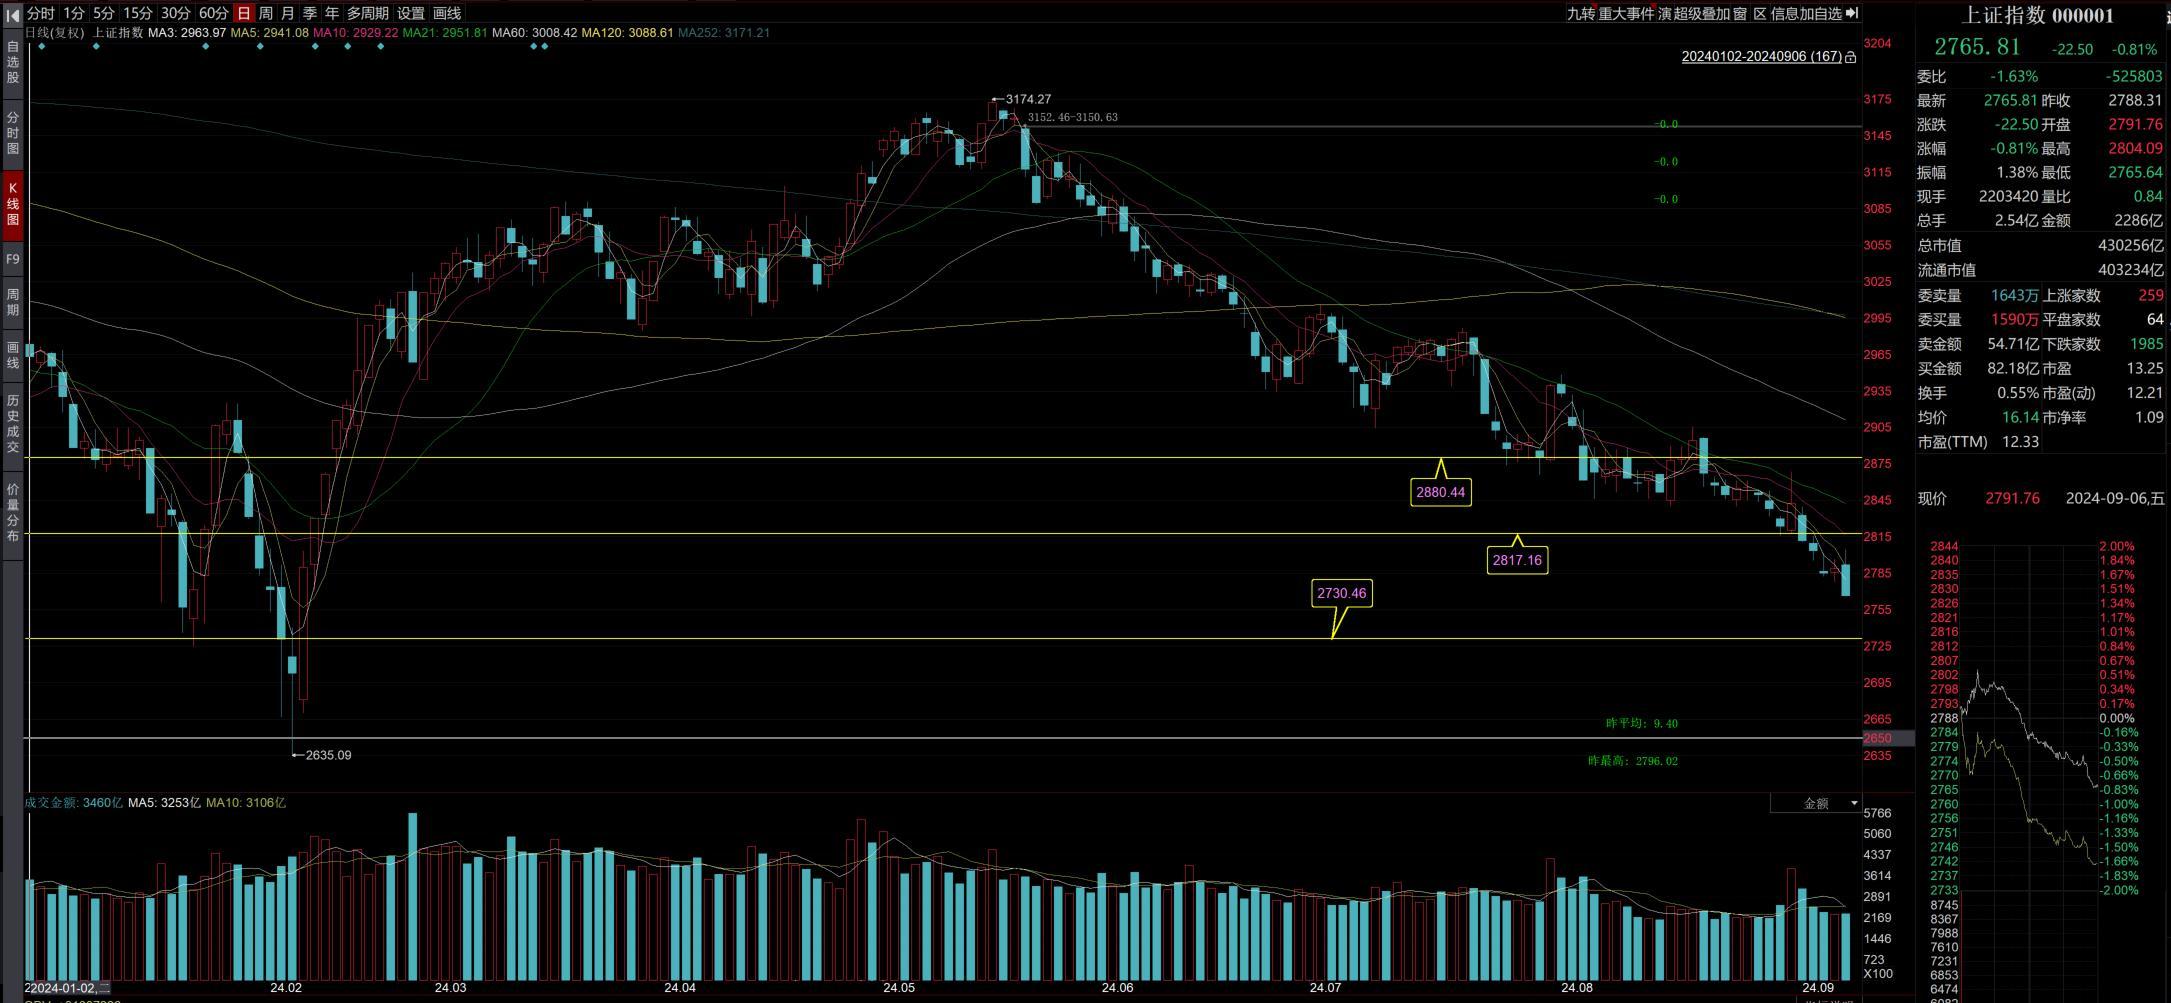Open the 多周期 multi-period view
2171x1003 pixels.
pyautogui.click(x=367, y=13)
